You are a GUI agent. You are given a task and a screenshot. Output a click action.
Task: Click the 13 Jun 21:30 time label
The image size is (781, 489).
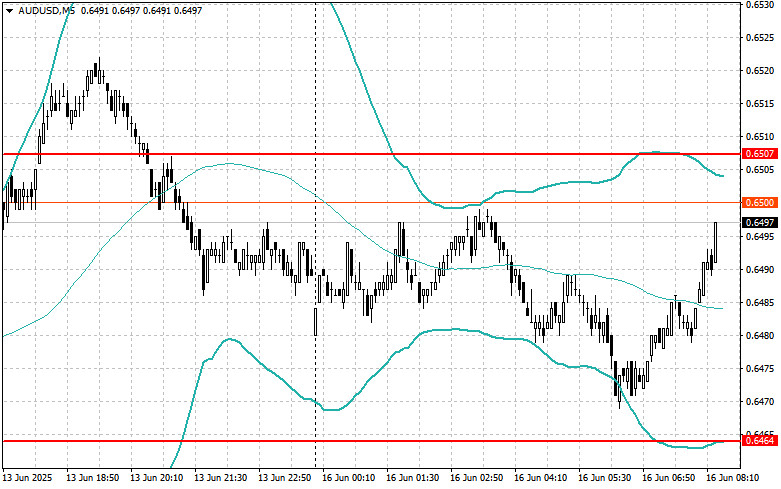click(x=221, y=478)
